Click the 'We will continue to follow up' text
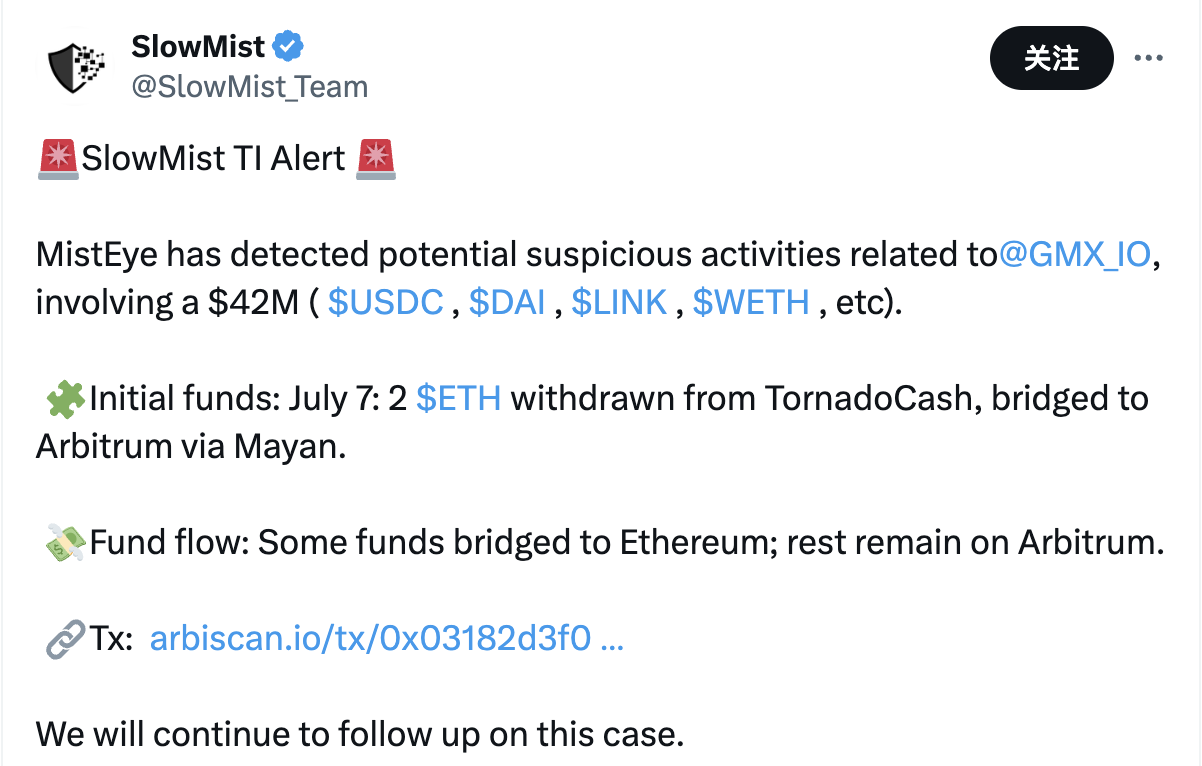The image size is (1202, 766). [x=360, y=735]
